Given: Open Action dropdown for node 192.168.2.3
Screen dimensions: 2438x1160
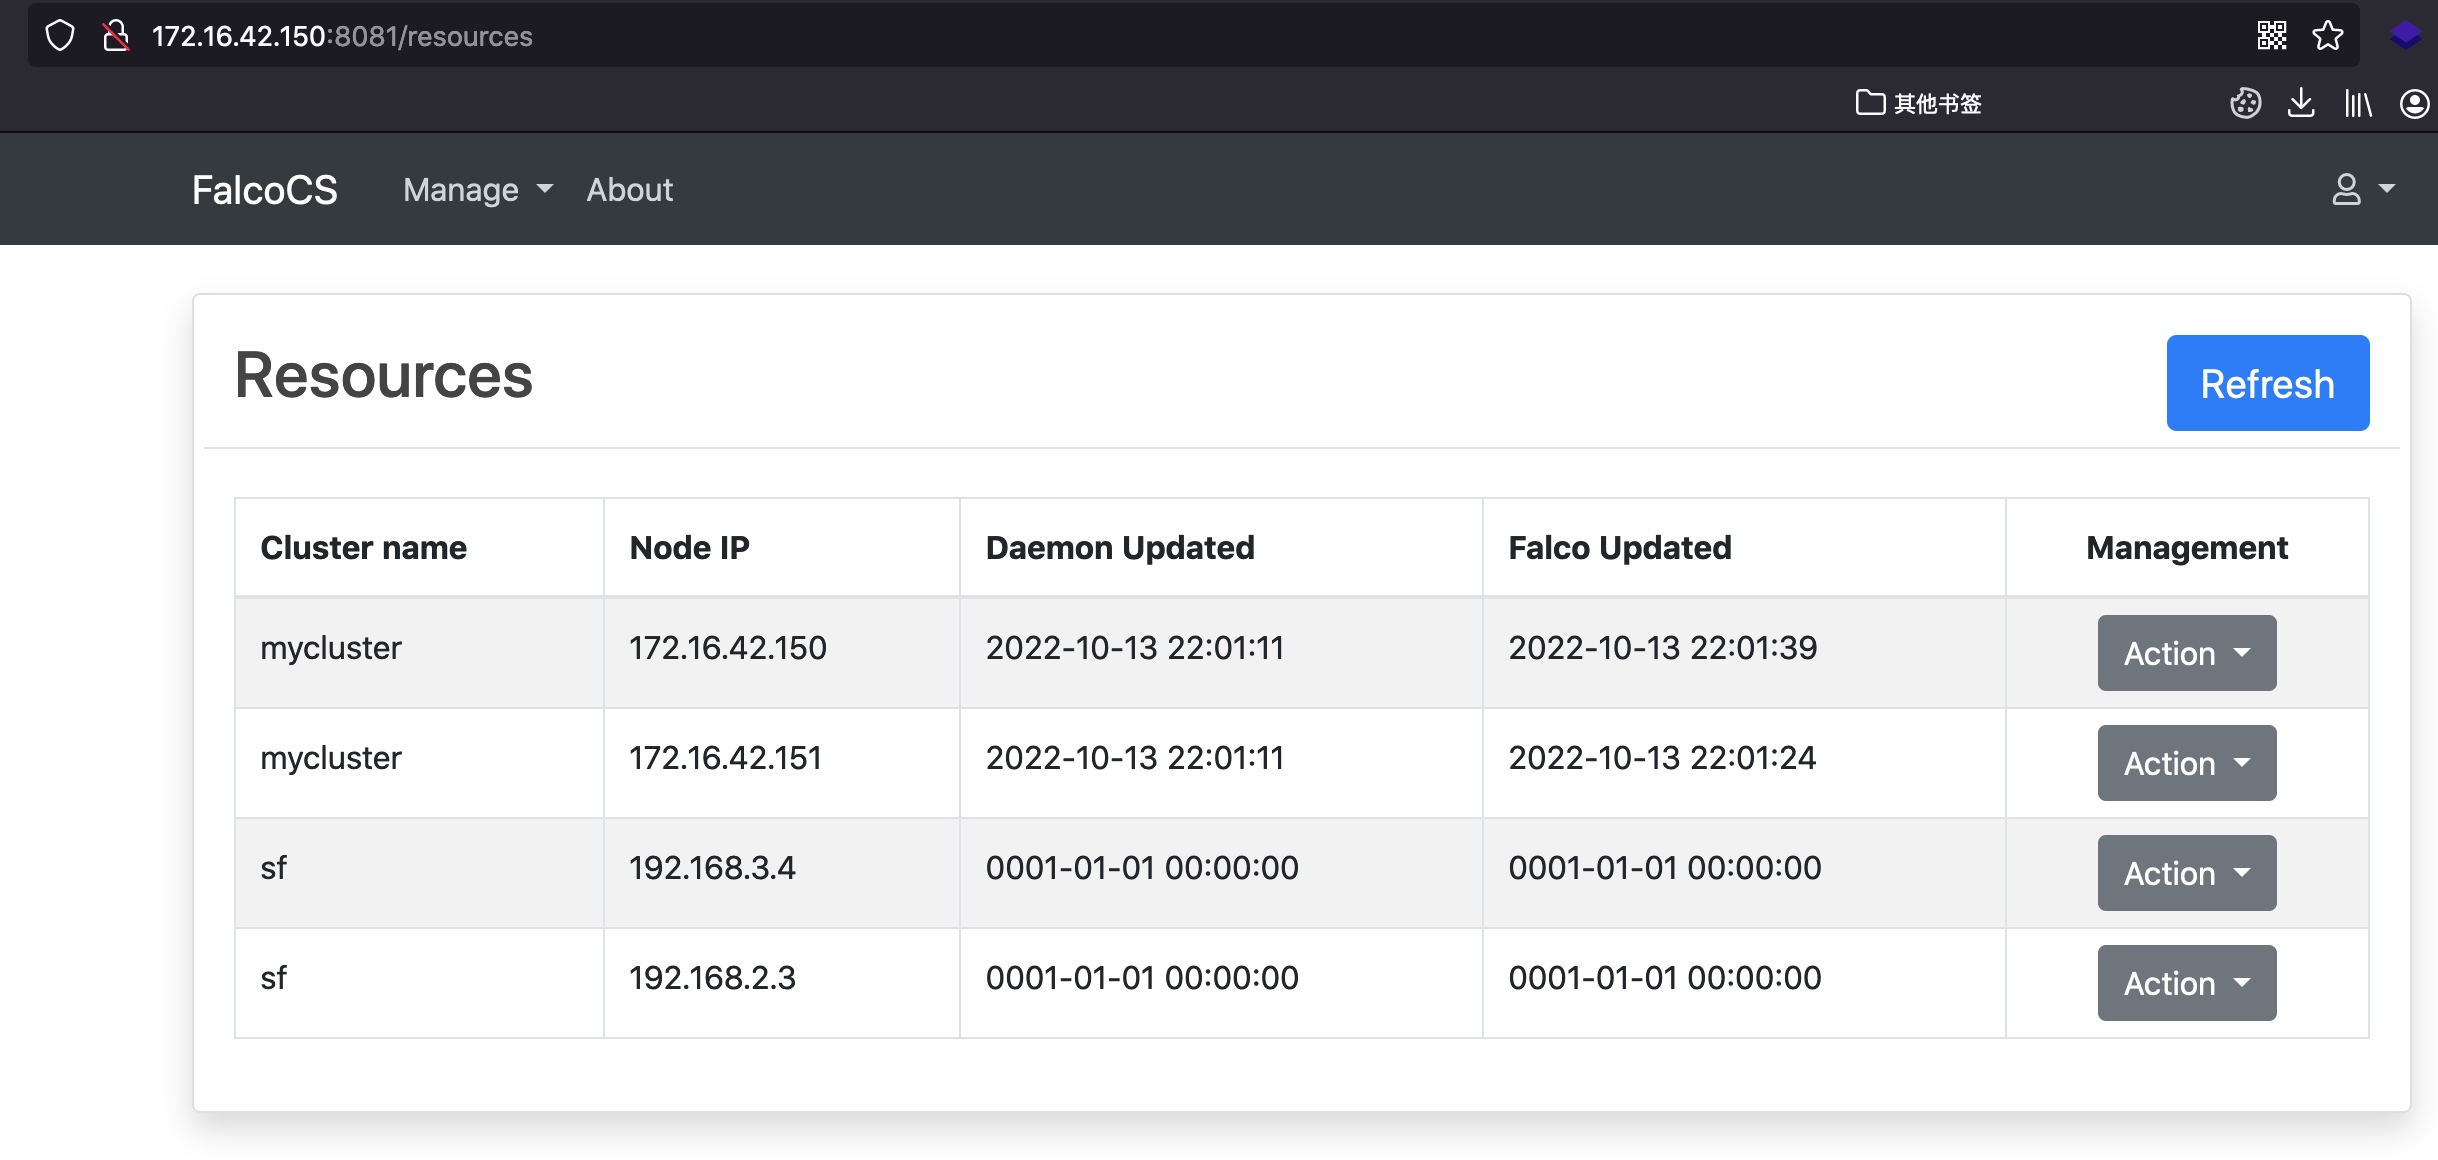Looking at the screenshot, I should pos(2186,983).
